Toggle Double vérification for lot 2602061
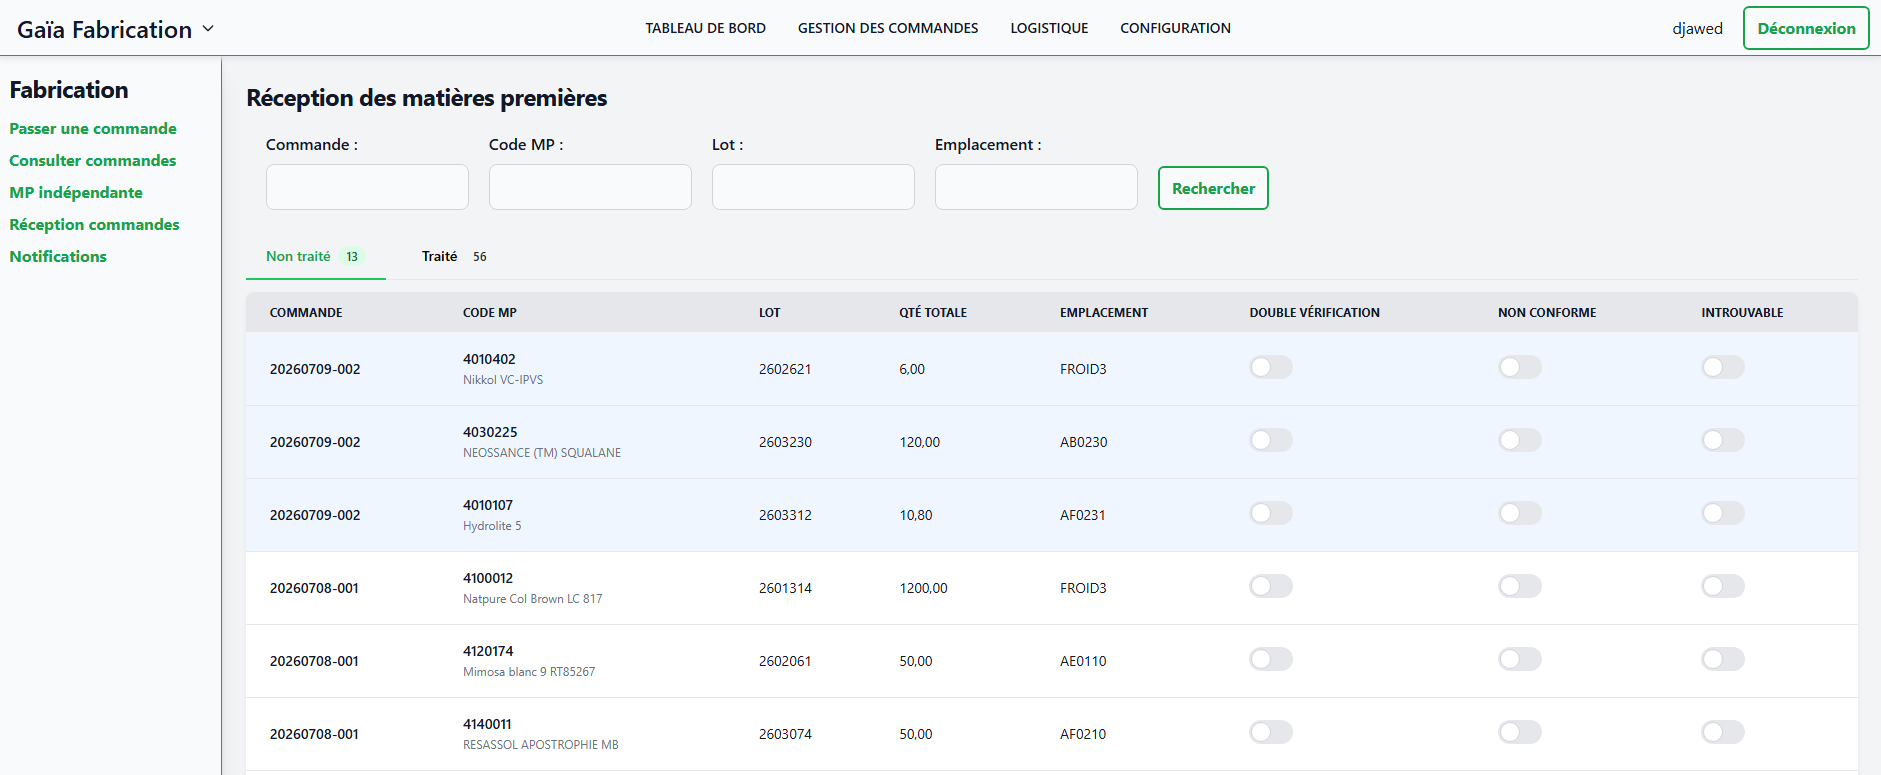 (1271, 659)
